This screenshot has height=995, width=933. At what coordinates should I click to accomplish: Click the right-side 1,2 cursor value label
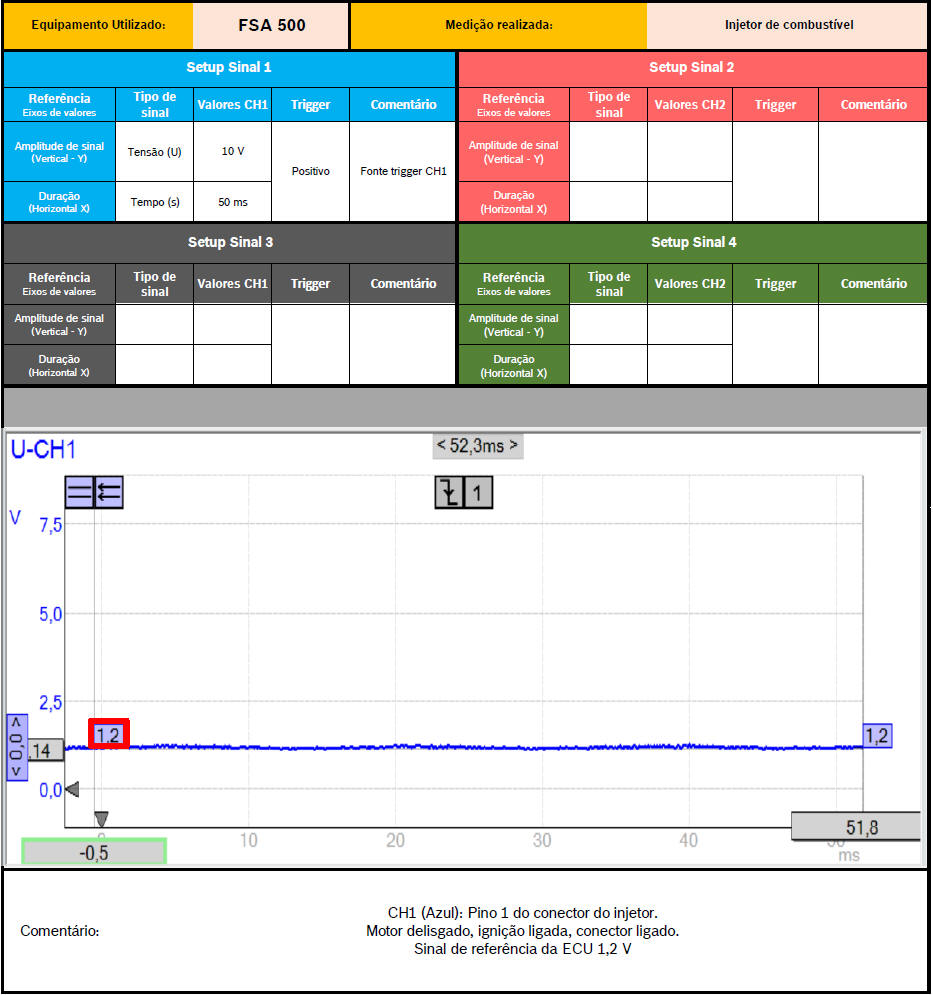(876, 737)
